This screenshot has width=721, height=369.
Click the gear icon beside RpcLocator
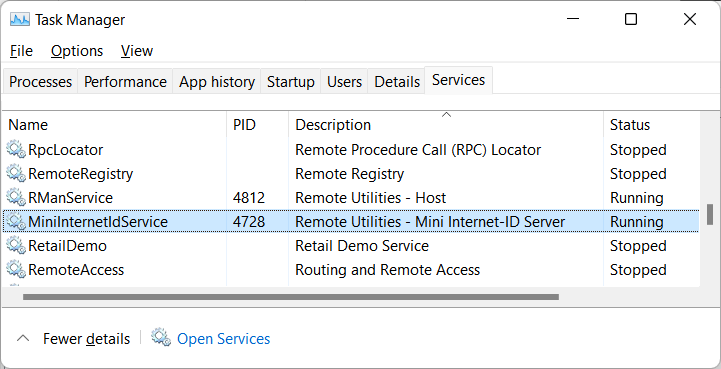click(x=16, y=150)
